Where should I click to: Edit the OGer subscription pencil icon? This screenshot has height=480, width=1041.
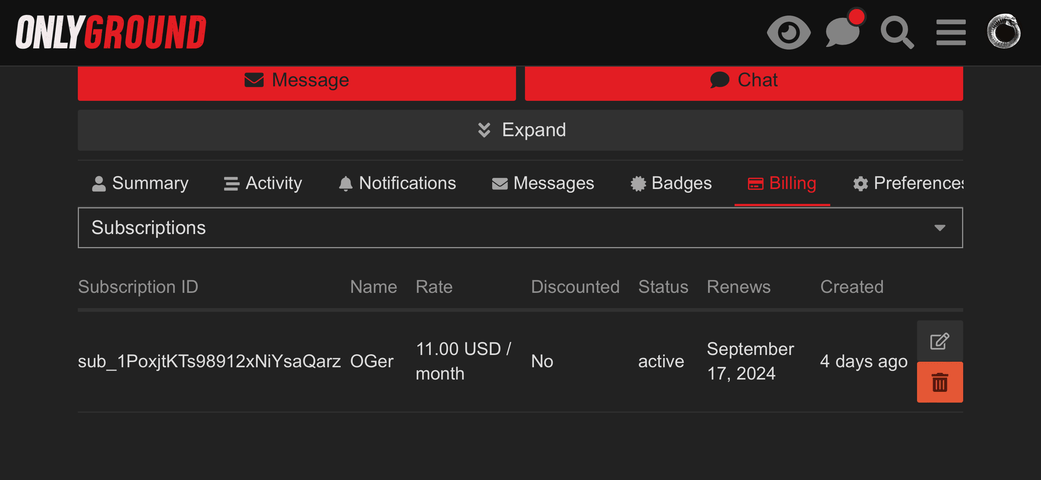pos(939,341)
